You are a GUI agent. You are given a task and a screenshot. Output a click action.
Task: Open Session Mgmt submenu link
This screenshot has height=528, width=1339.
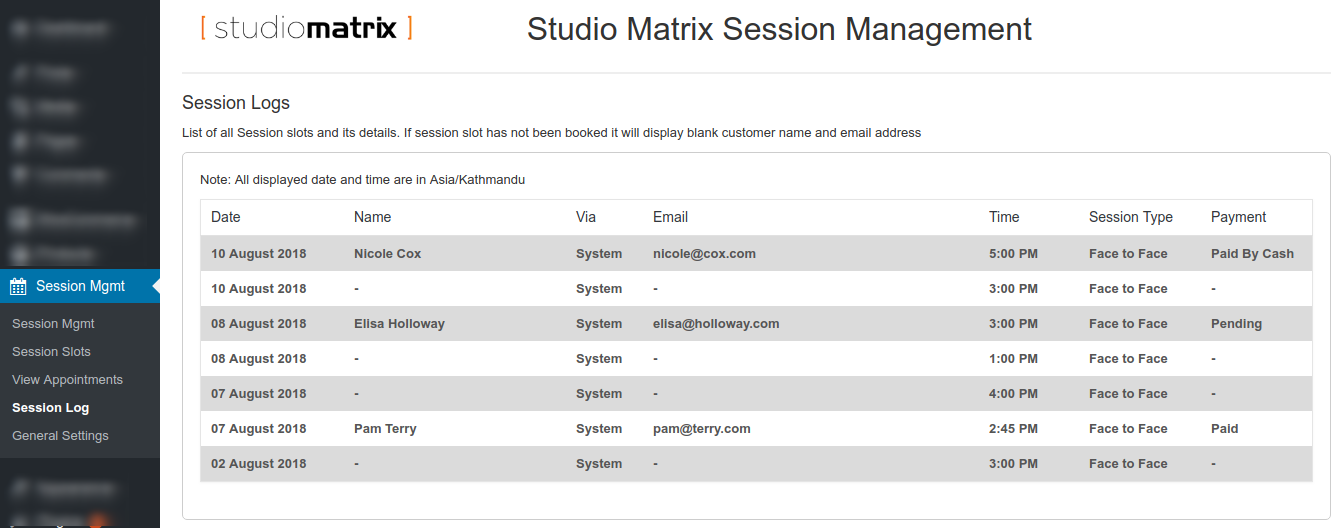53,324
